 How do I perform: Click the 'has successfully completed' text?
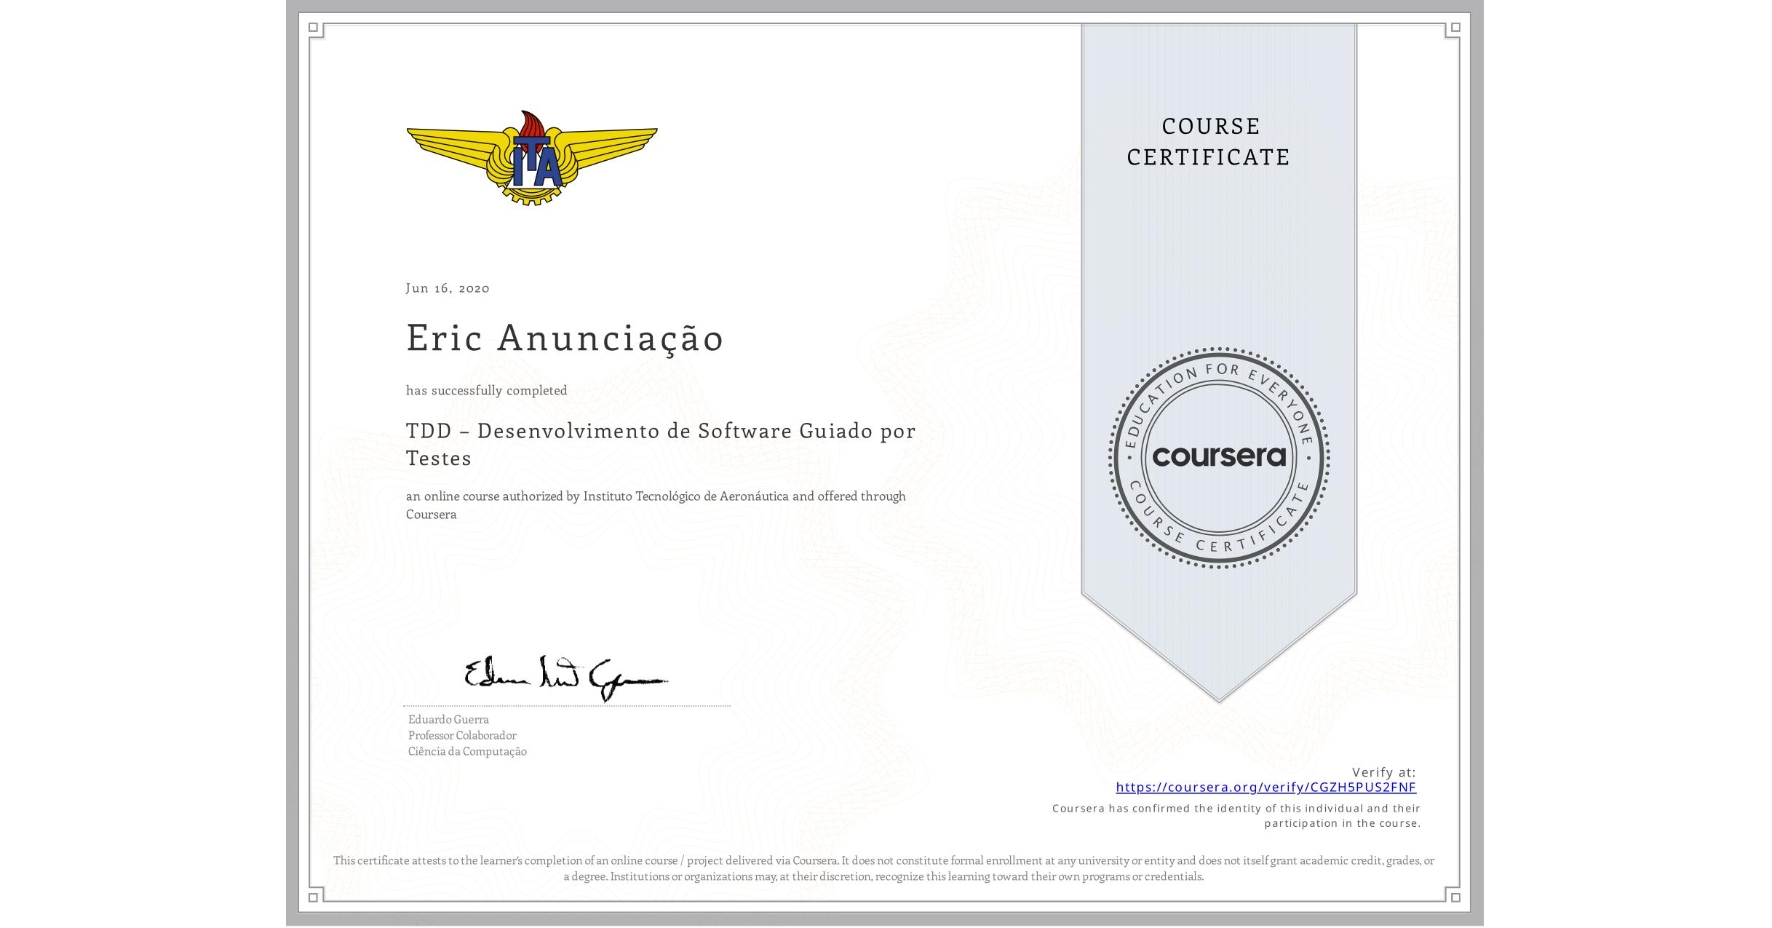point(486,390)
